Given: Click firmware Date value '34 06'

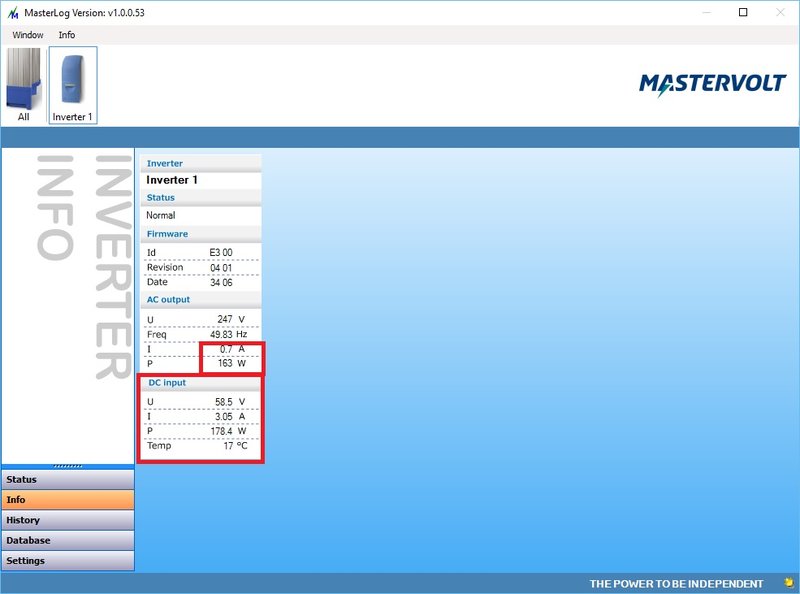Looking at the screenshot, I should pos(221,282).
